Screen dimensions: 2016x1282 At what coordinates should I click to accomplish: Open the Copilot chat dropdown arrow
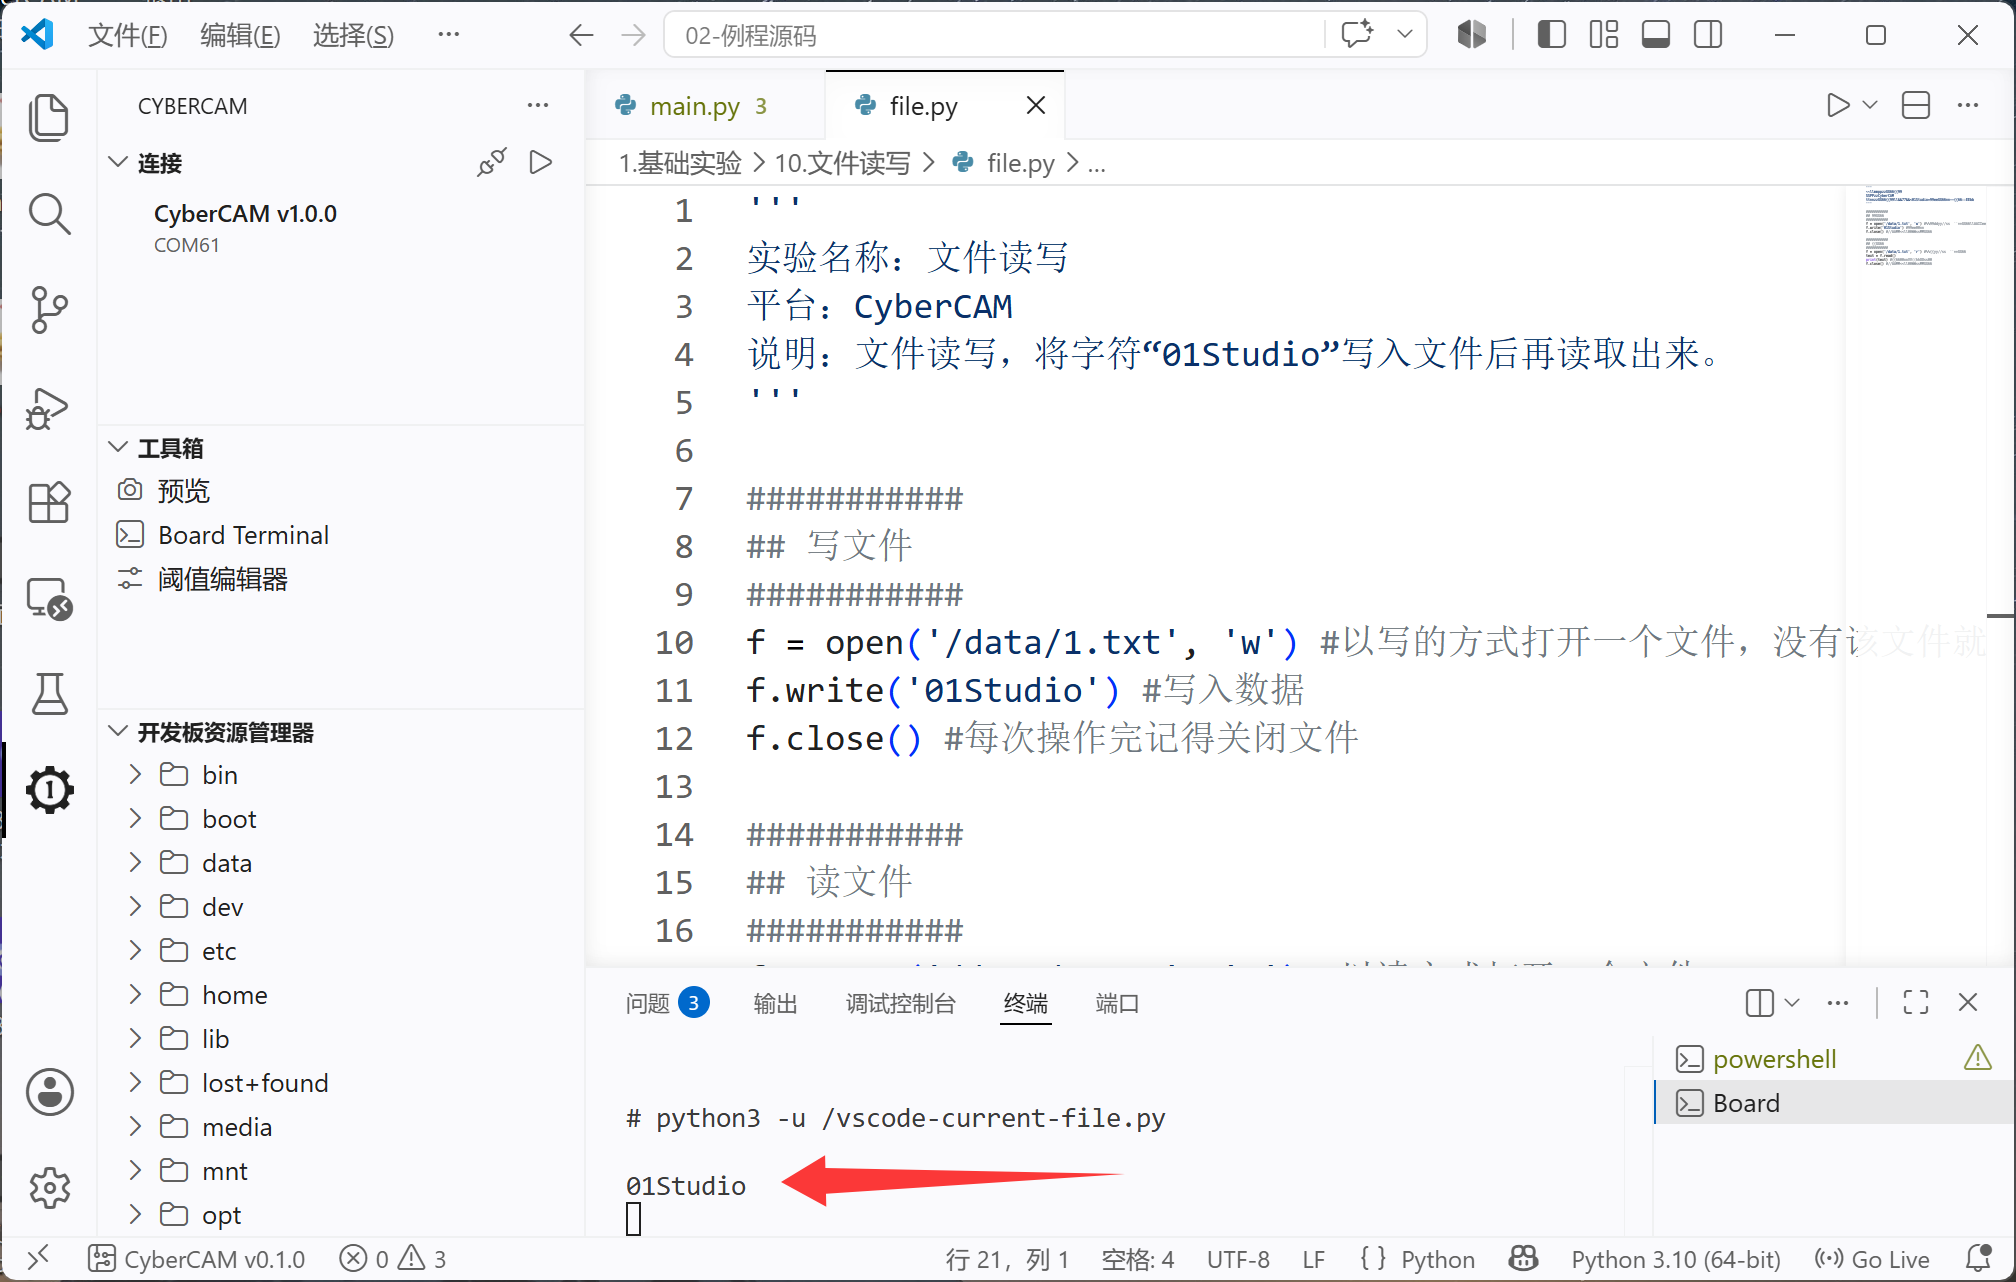(1404, 34)
